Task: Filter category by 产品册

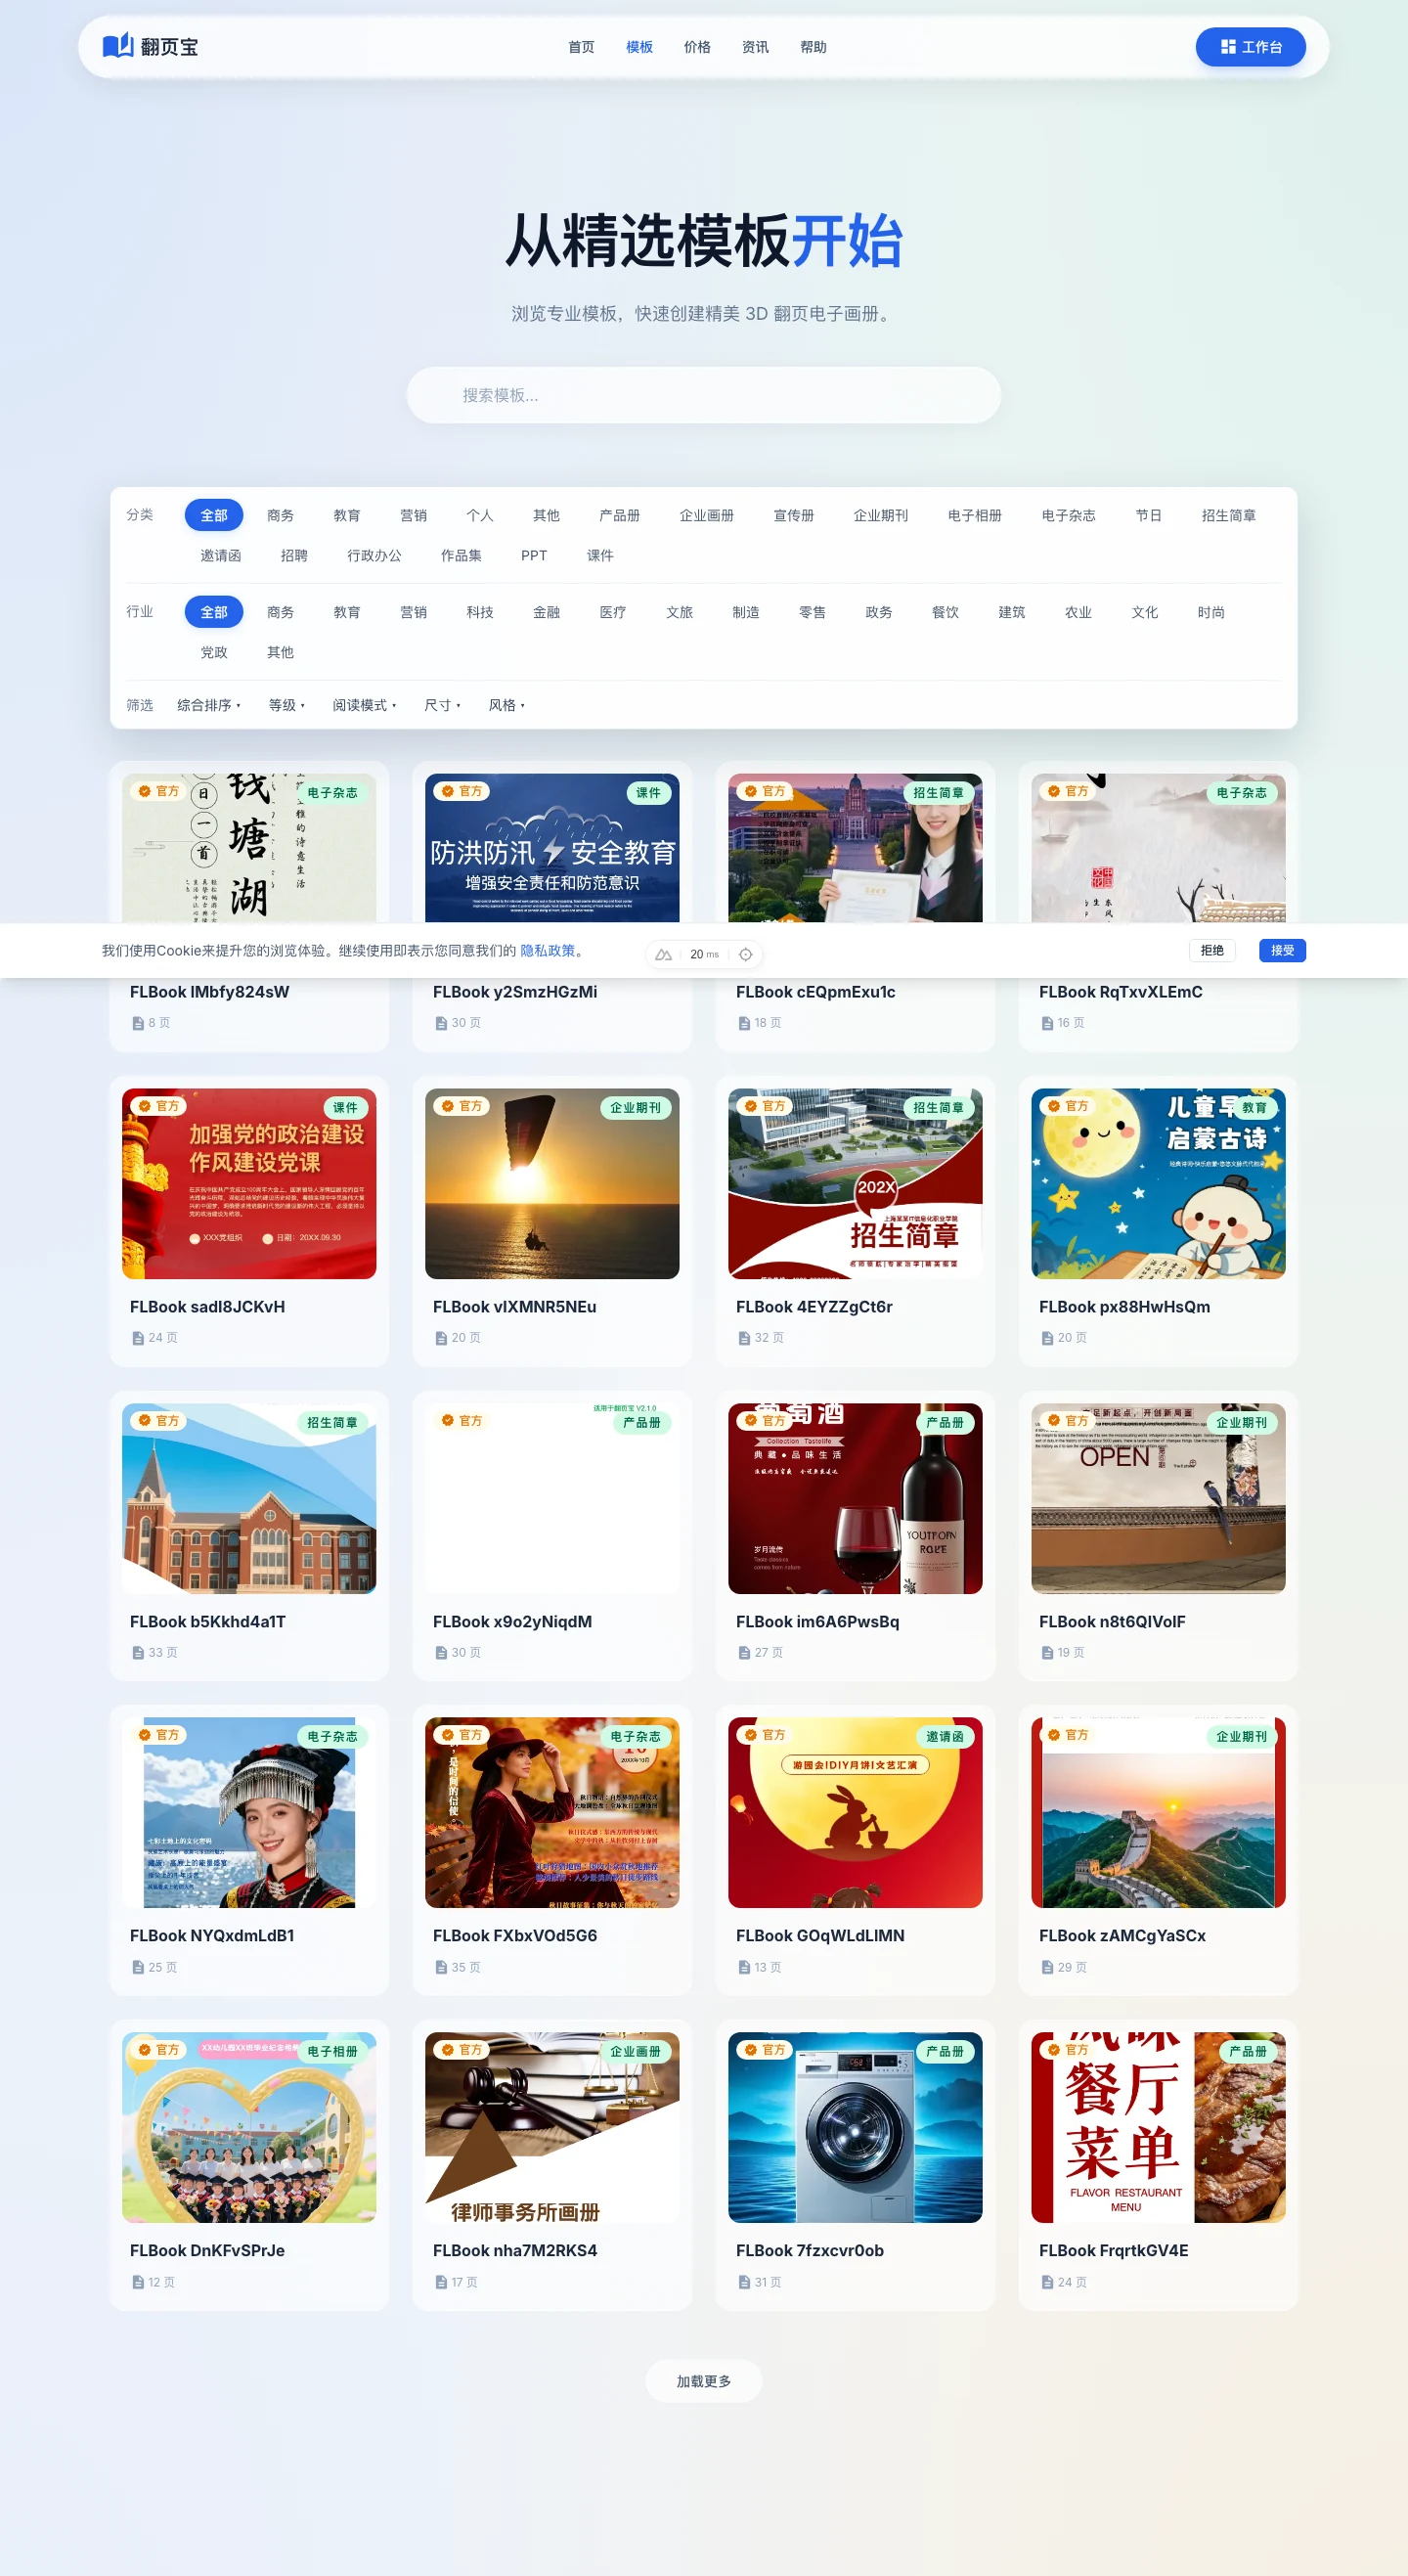Action: click(x=619, y=515)
